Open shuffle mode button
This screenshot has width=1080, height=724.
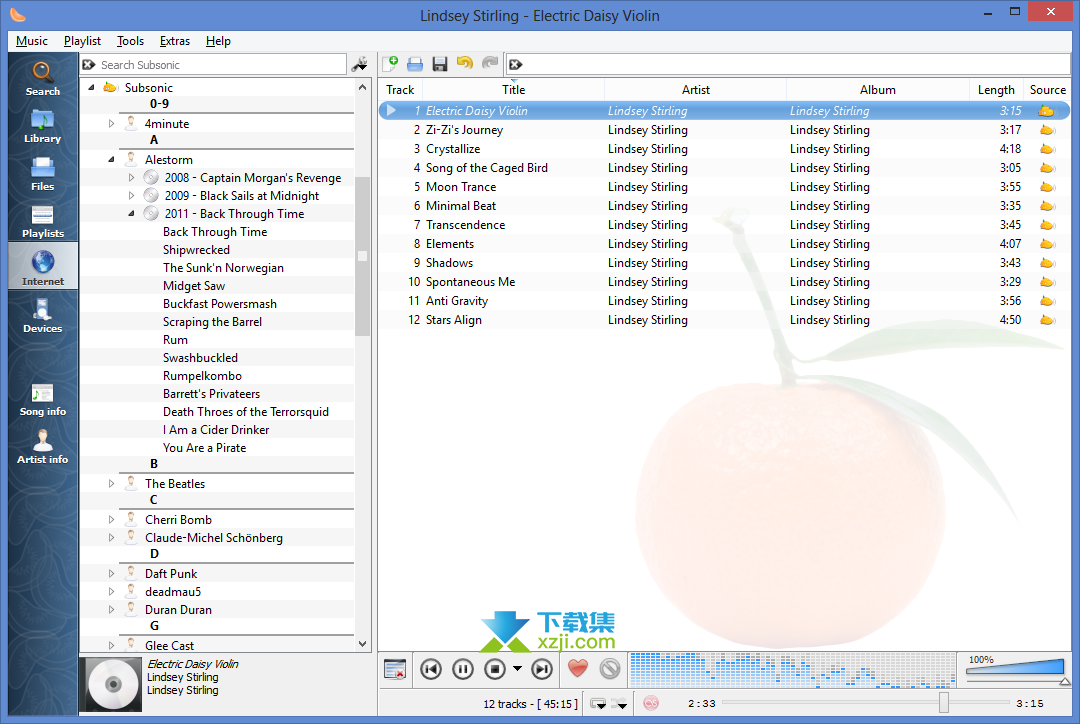tap(621, 703)
